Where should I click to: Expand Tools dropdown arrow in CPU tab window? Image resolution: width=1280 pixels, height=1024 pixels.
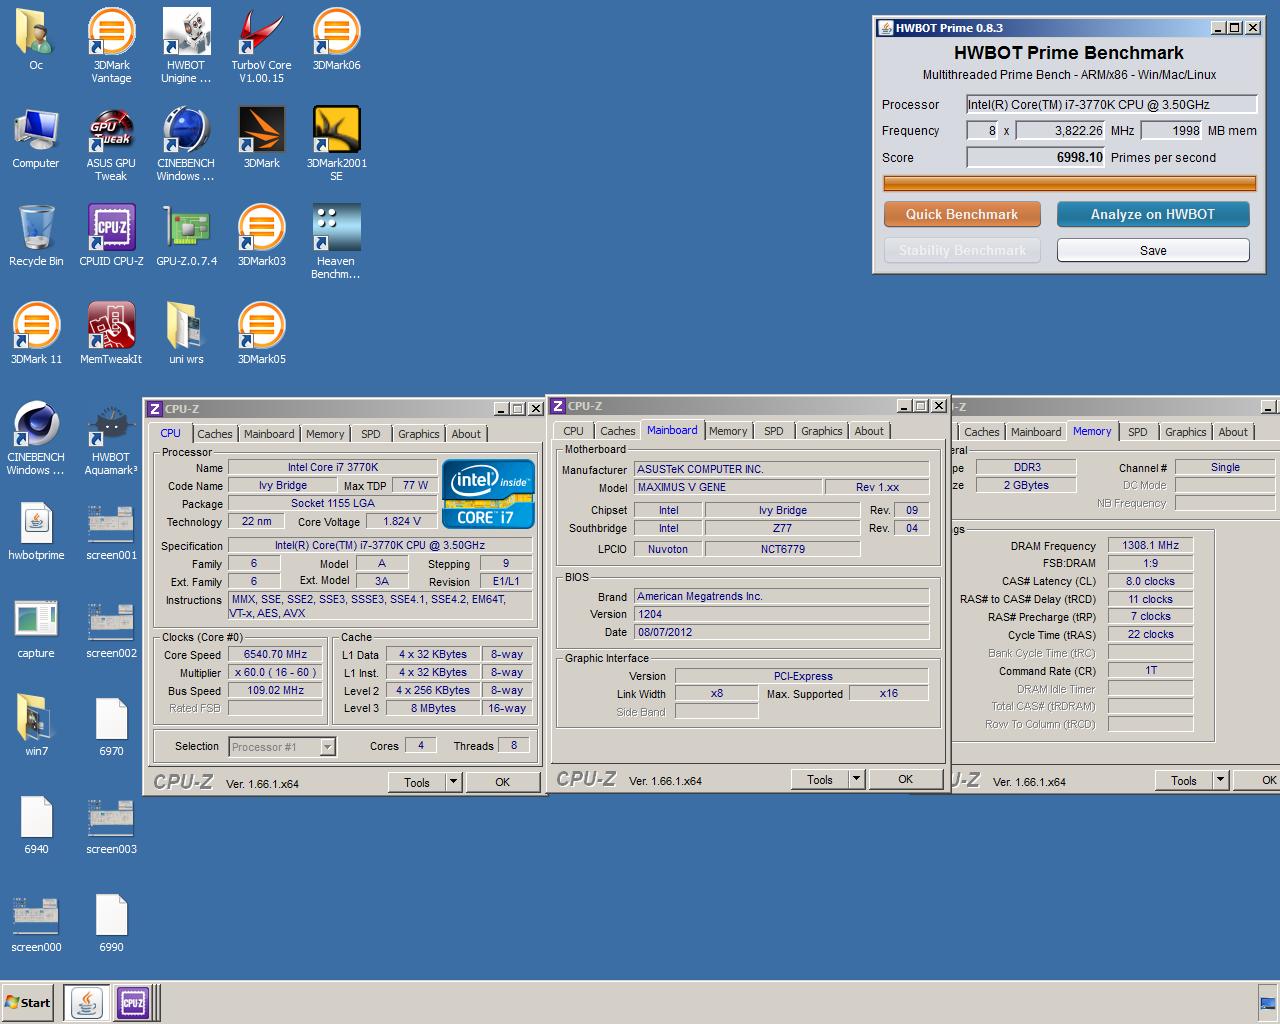pos(453,782)
